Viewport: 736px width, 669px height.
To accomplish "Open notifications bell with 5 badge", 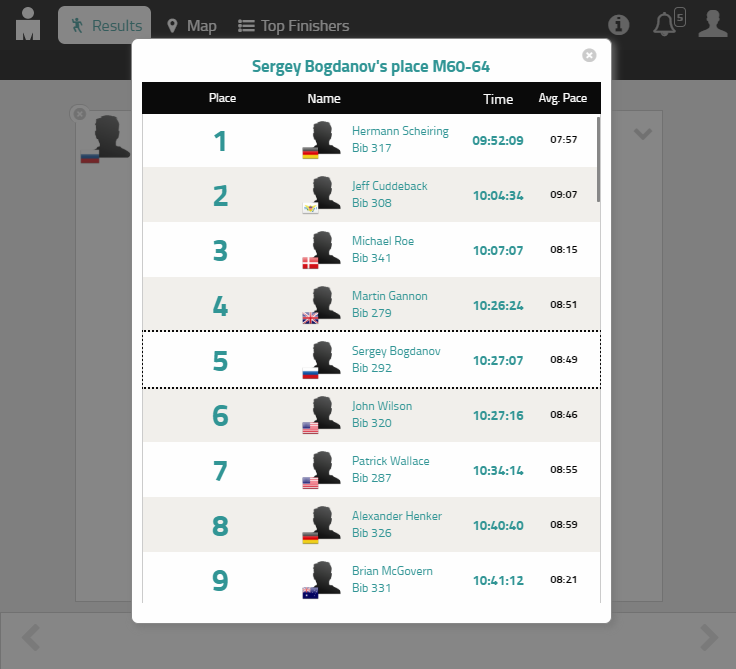I will click(x=666, y=24).
